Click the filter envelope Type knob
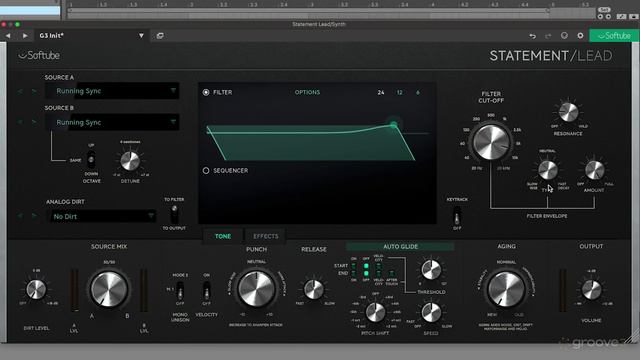 coord(548,170)
